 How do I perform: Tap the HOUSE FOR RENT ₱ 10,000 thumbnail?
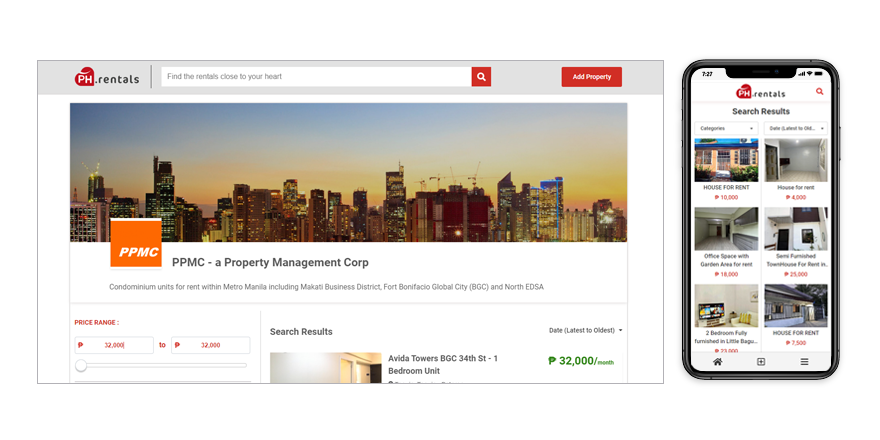[x=726, y=161]
